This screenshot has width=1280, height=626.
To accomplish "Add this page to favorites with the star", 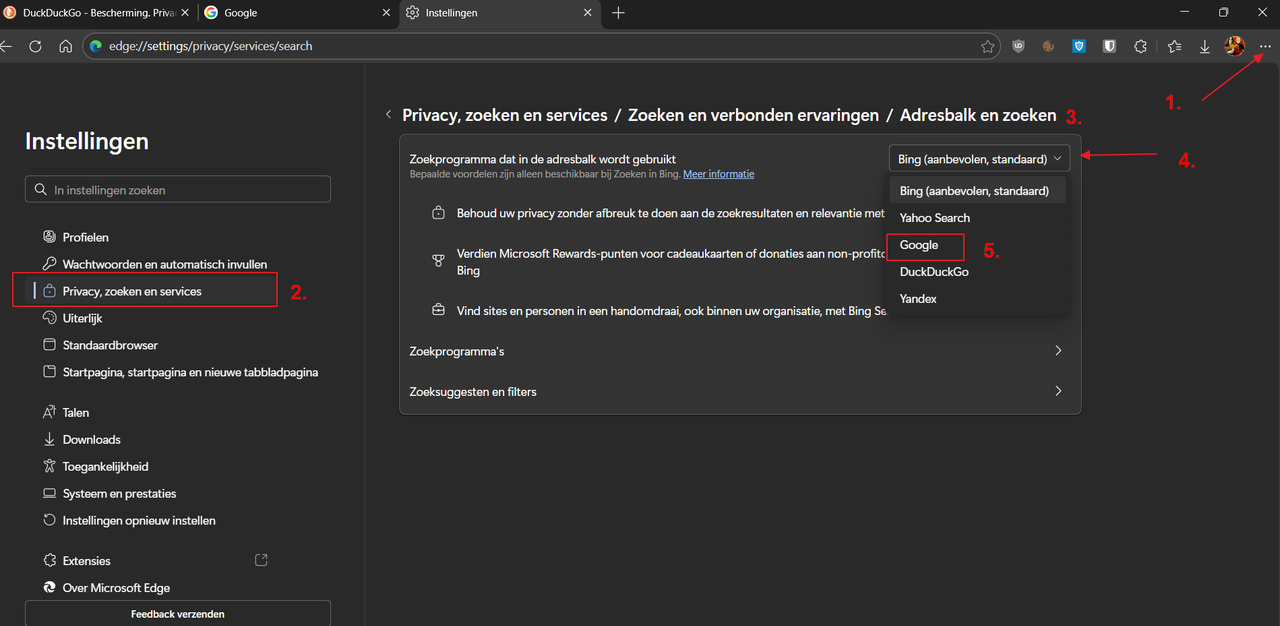I will pyautogui.click(x=988, y=46).
